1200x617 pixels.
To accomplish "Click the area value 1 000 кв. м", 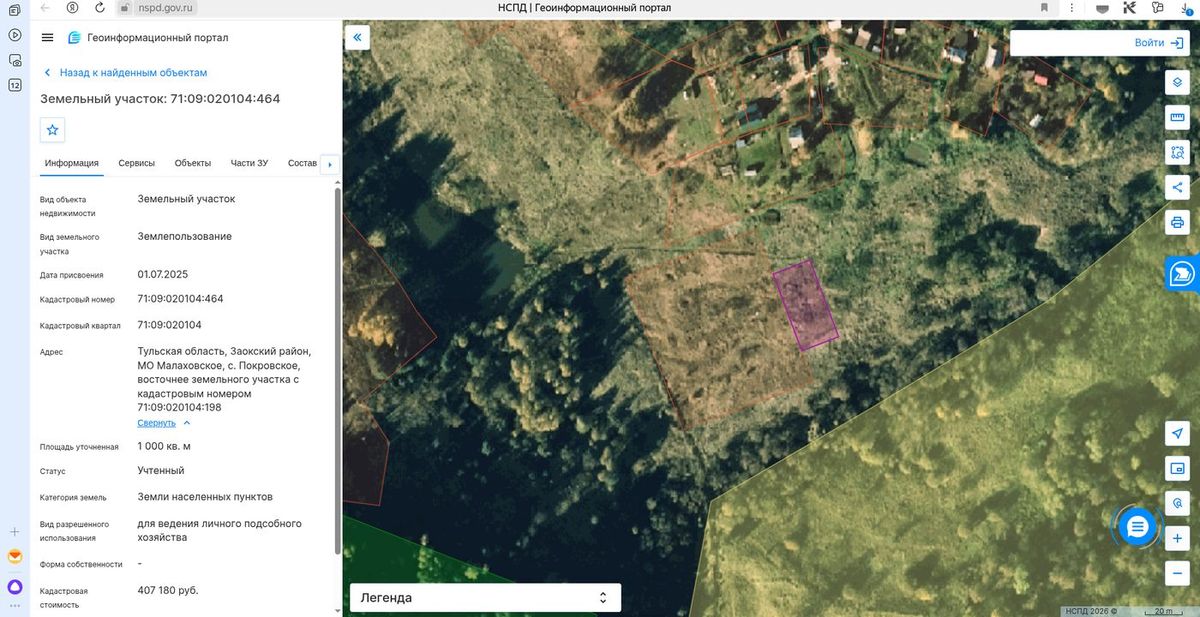I will click(164, 446).
